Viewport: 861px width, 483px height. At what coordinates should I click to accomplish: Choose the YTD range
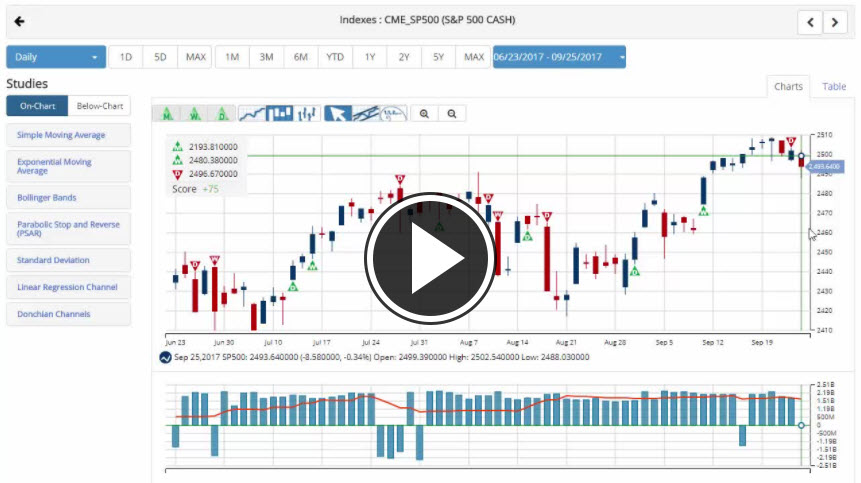click(x=335, y=57)
